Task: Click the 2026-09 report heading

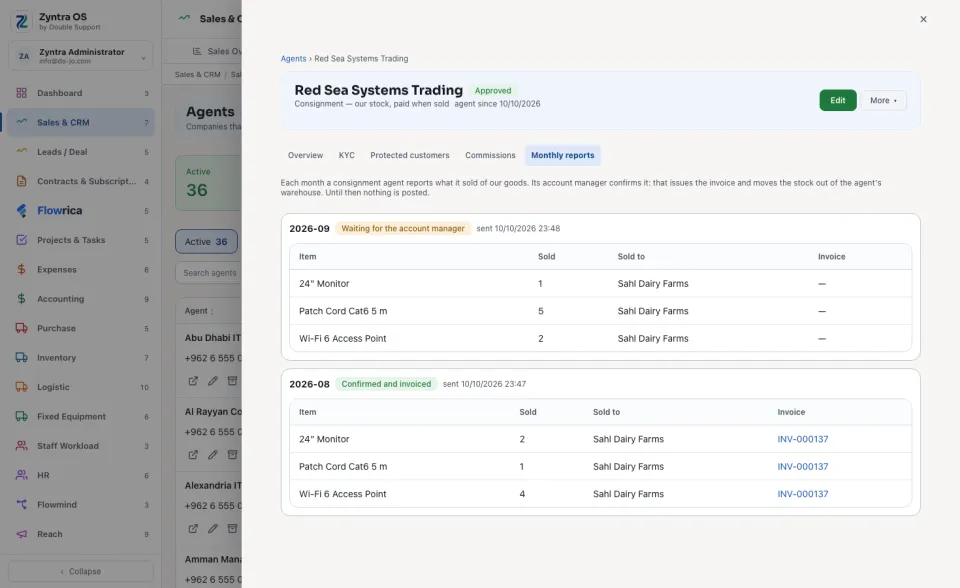Action: (x=309, y=228)
